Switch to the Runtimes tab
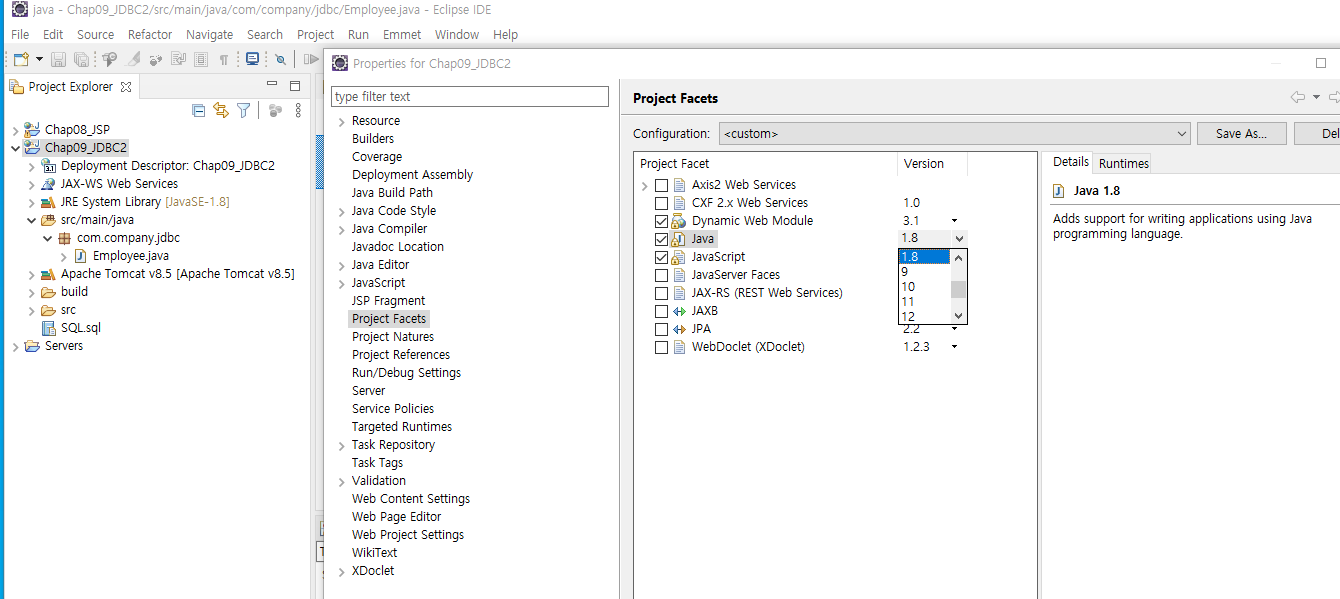Screen dimensions: 1340x599 click(1124, 163)
